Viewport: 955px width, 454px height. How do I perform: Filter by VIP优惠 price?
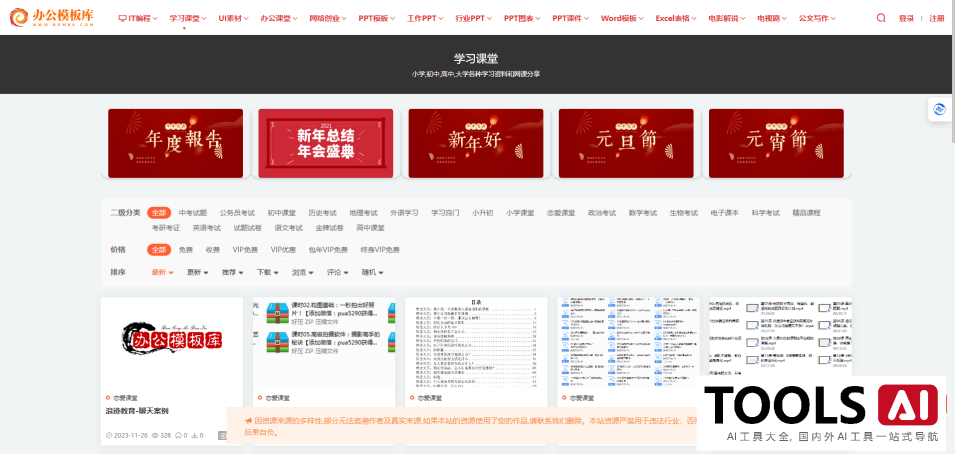[x=283, y=250]
